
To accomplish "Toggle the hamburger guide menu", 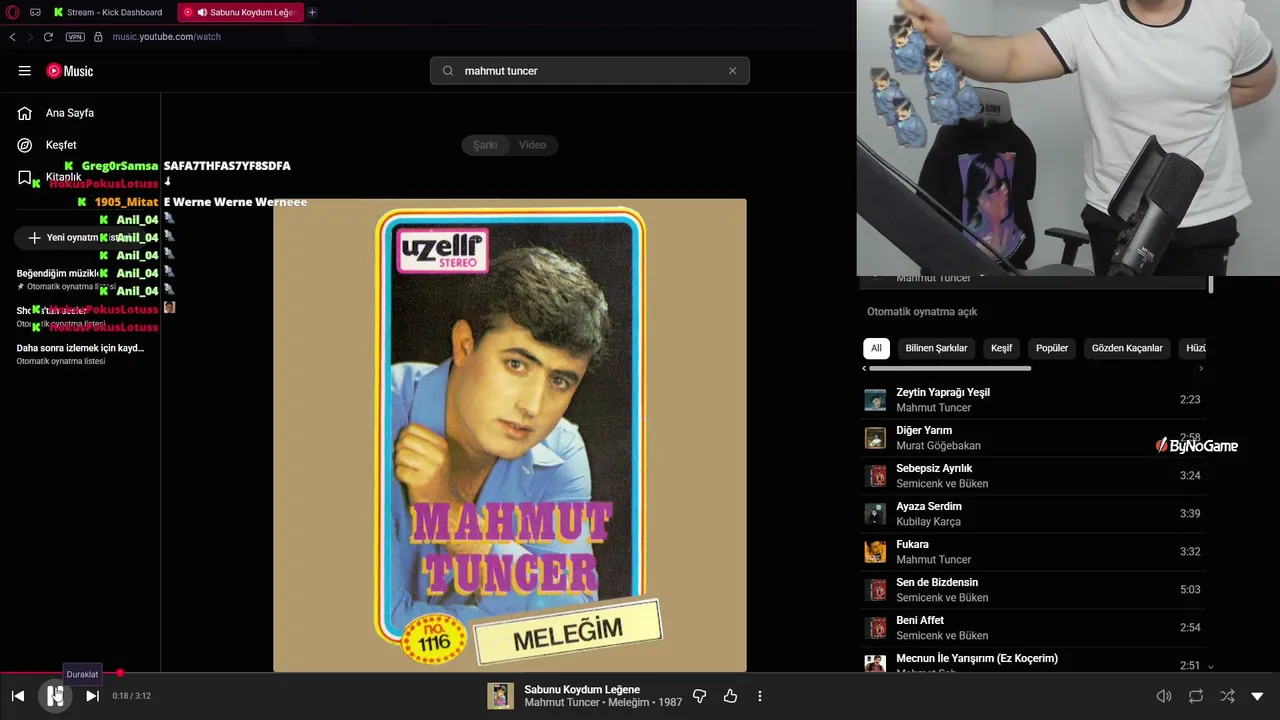I will (x=24, y=71).
